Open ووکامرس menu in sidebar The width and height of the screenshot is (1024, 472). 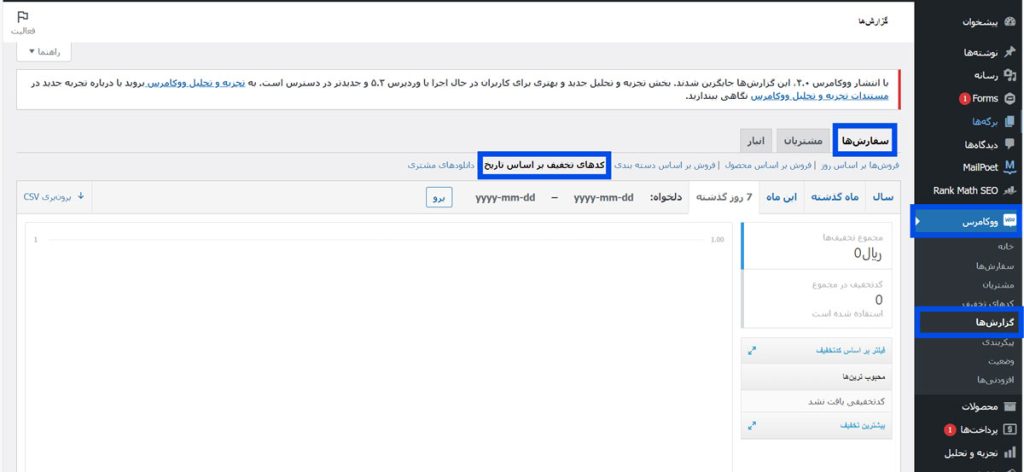(x=967, y=221)
